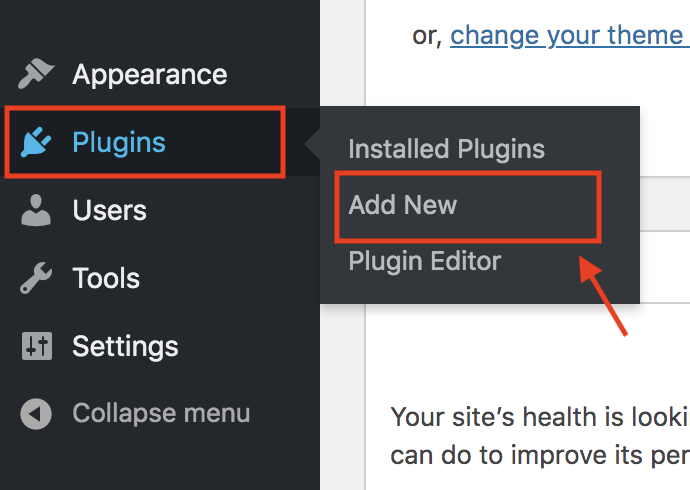Open Plugin Editor in the submenu

(x=425, y=261)
